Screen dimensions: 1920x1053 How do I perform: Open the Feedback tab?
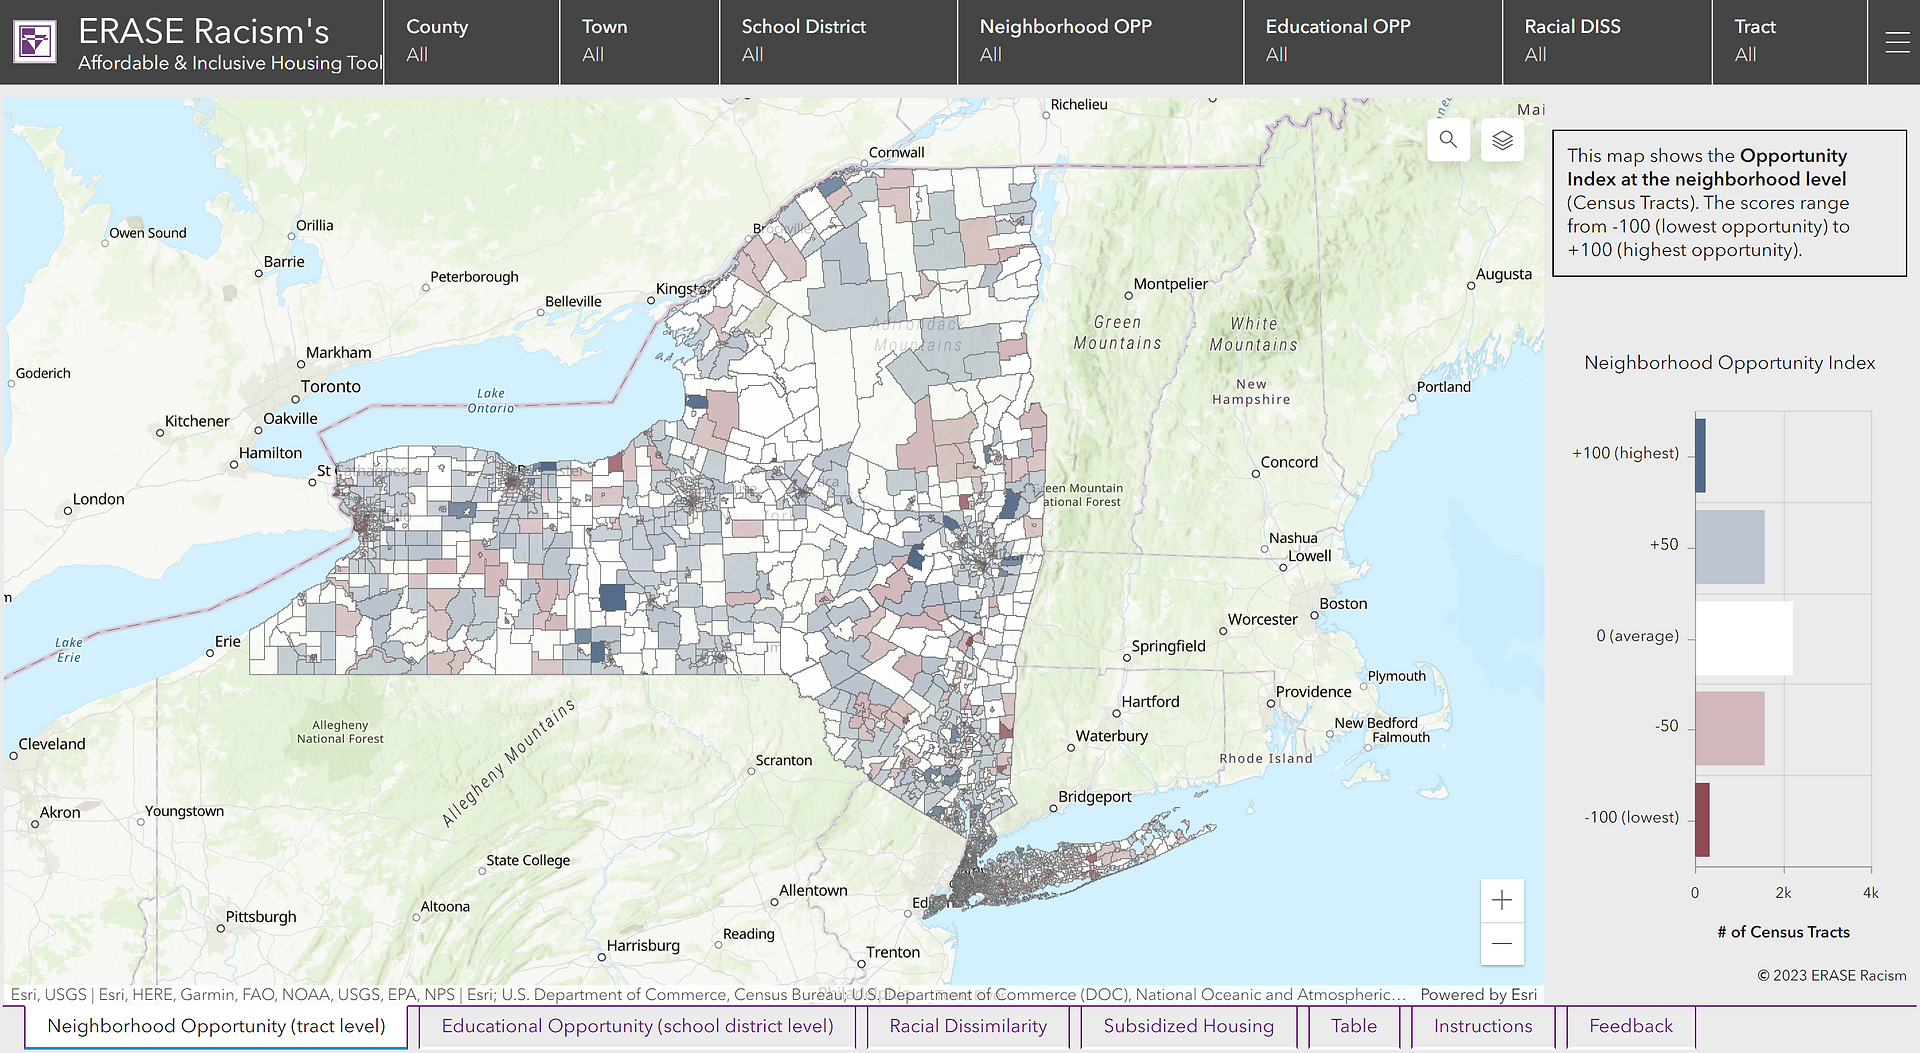pos(1631,1027)
